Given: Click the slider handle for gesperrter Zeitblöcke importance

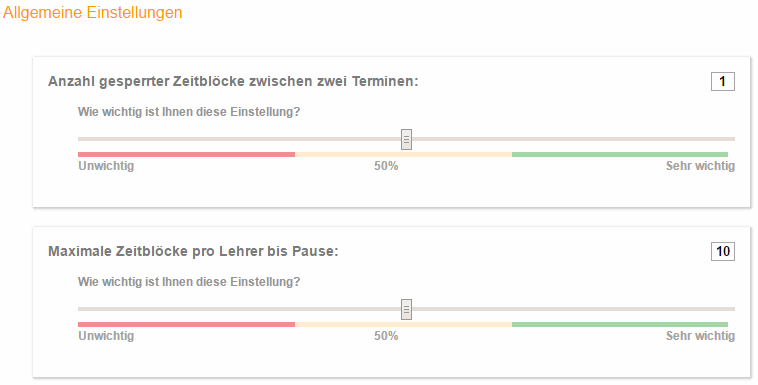Looking at the screenshot, I should point(407,139).
